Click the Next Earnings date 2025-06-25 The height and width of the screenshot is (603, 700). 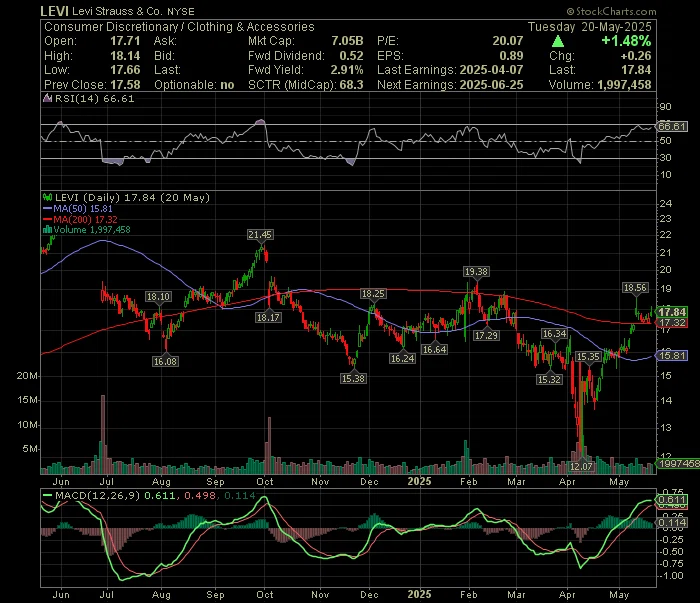[x=491, y=85]
